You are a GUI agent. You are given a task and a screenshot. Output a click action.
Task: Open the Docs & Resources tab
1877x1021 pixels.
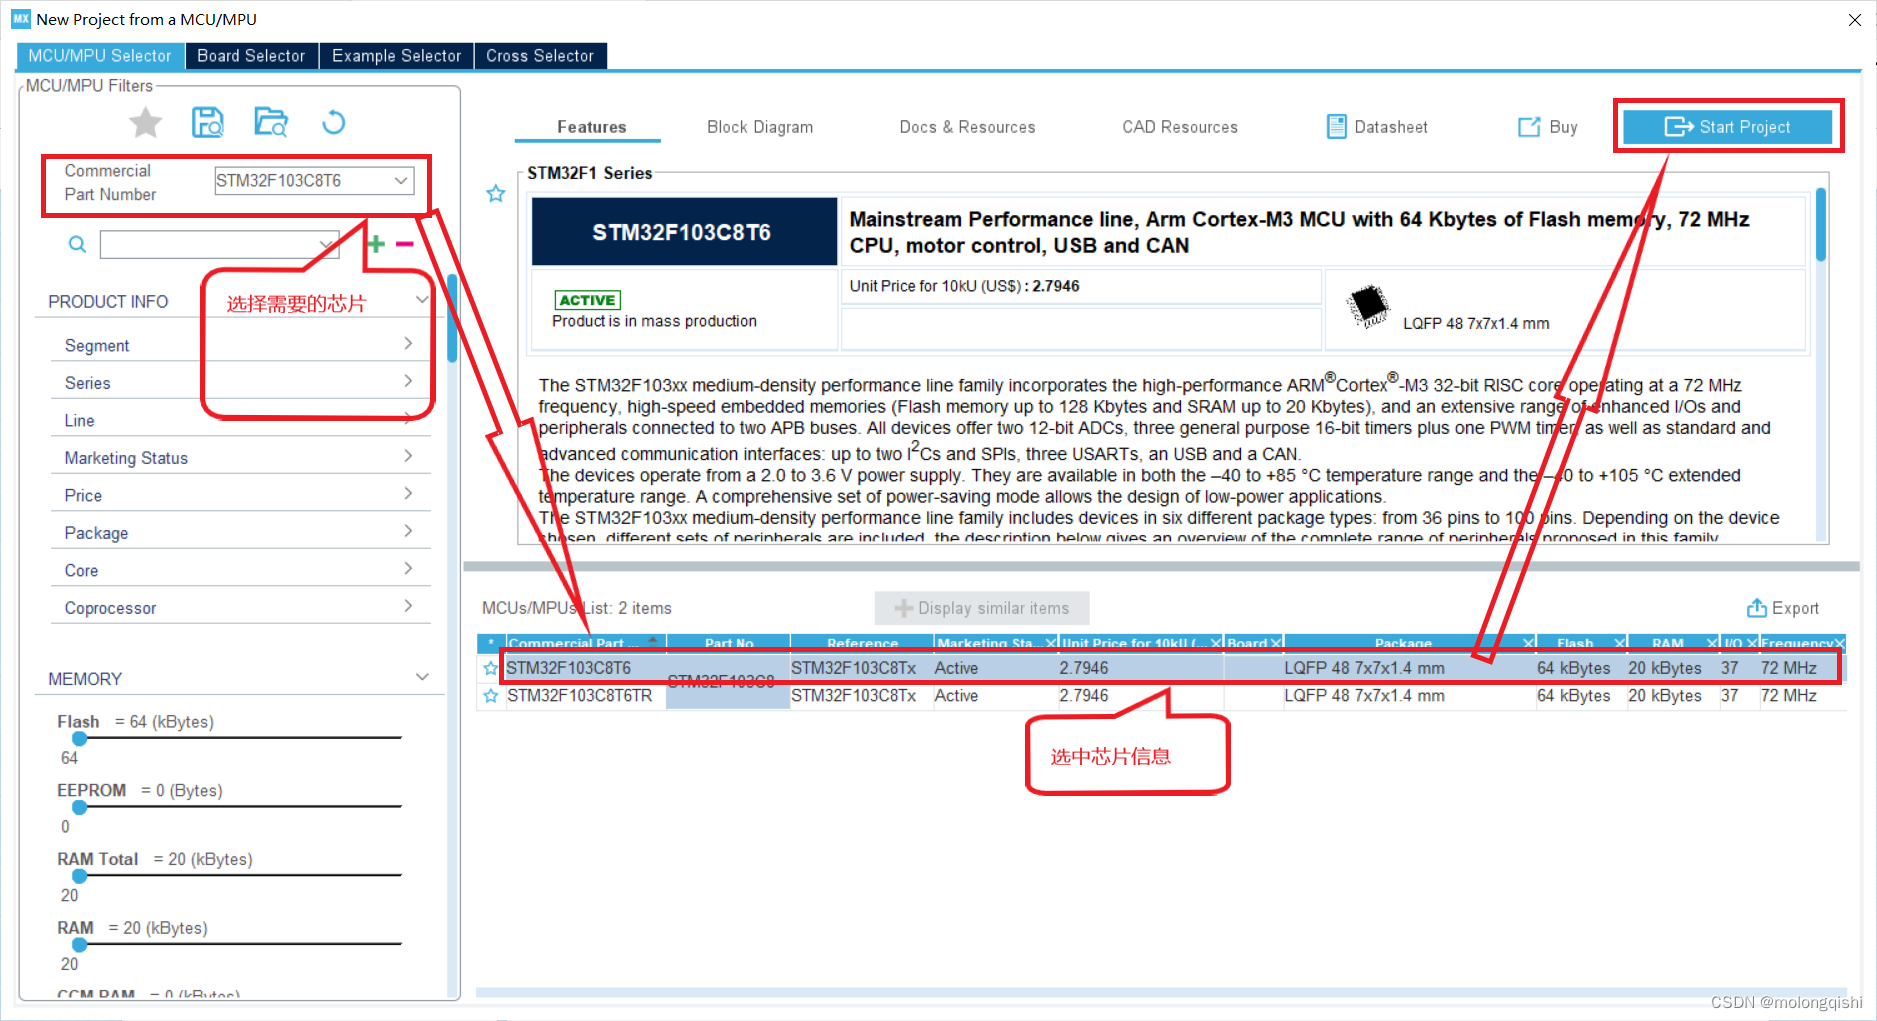(967, 127)
